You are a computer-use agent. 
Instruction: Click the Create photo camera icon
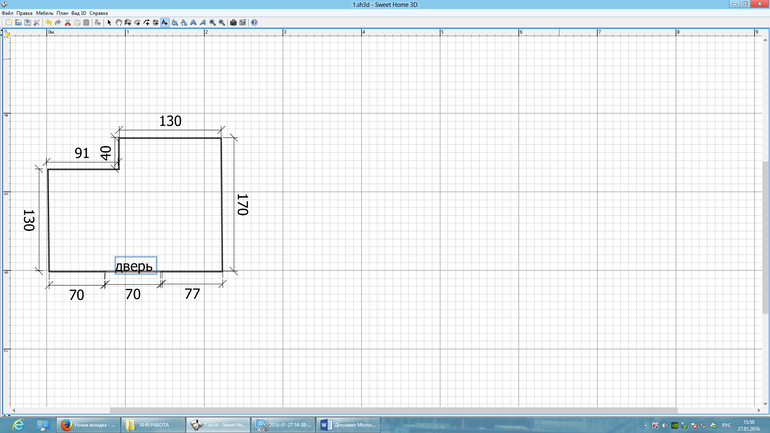coord(233,21)
